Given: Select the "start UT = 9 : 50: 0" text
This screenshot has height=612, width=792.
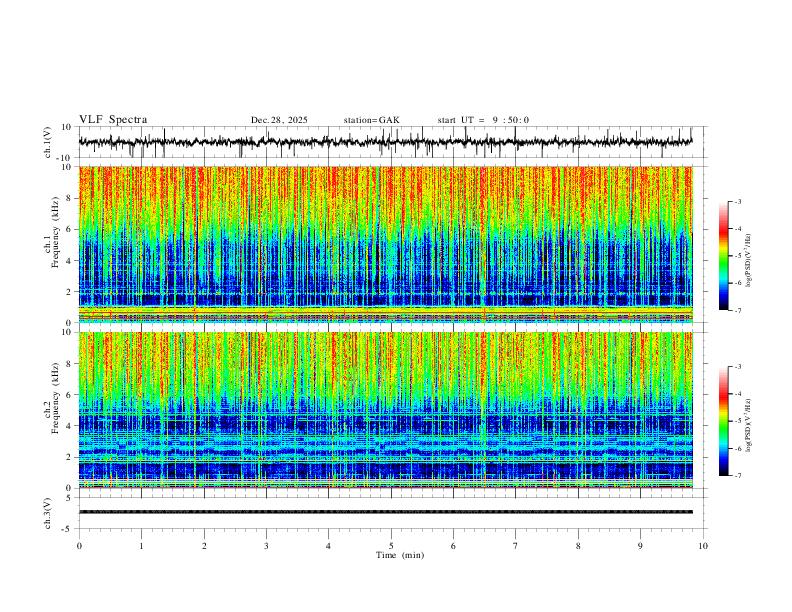Looking at the screenshot, I should (483, 120).
